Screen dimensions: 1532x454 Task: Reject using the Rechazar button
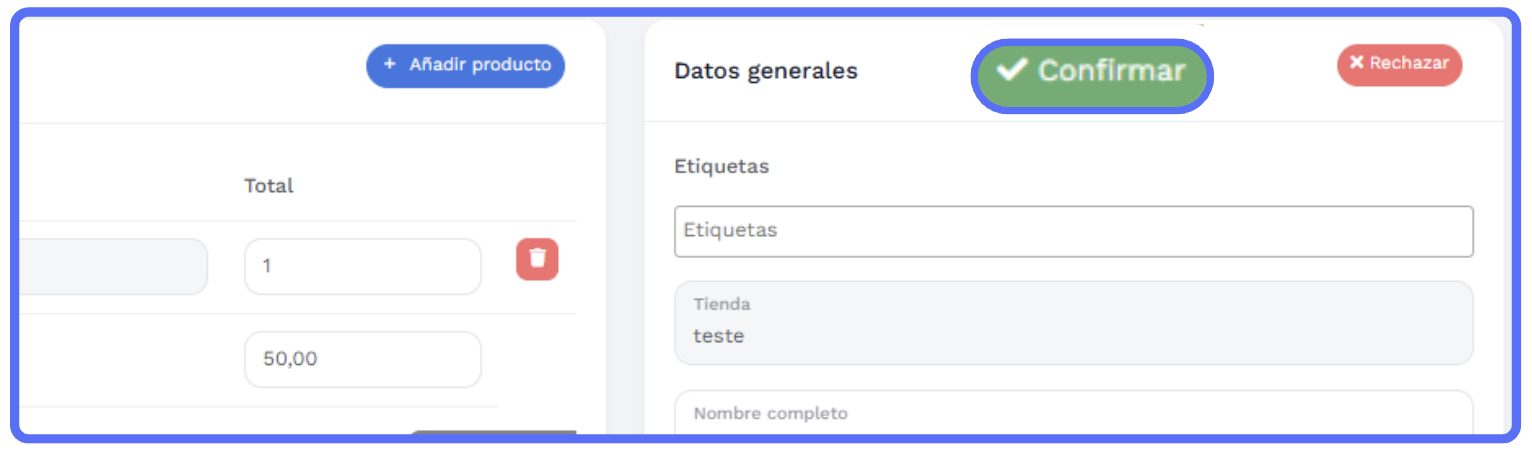point(1399,64)
